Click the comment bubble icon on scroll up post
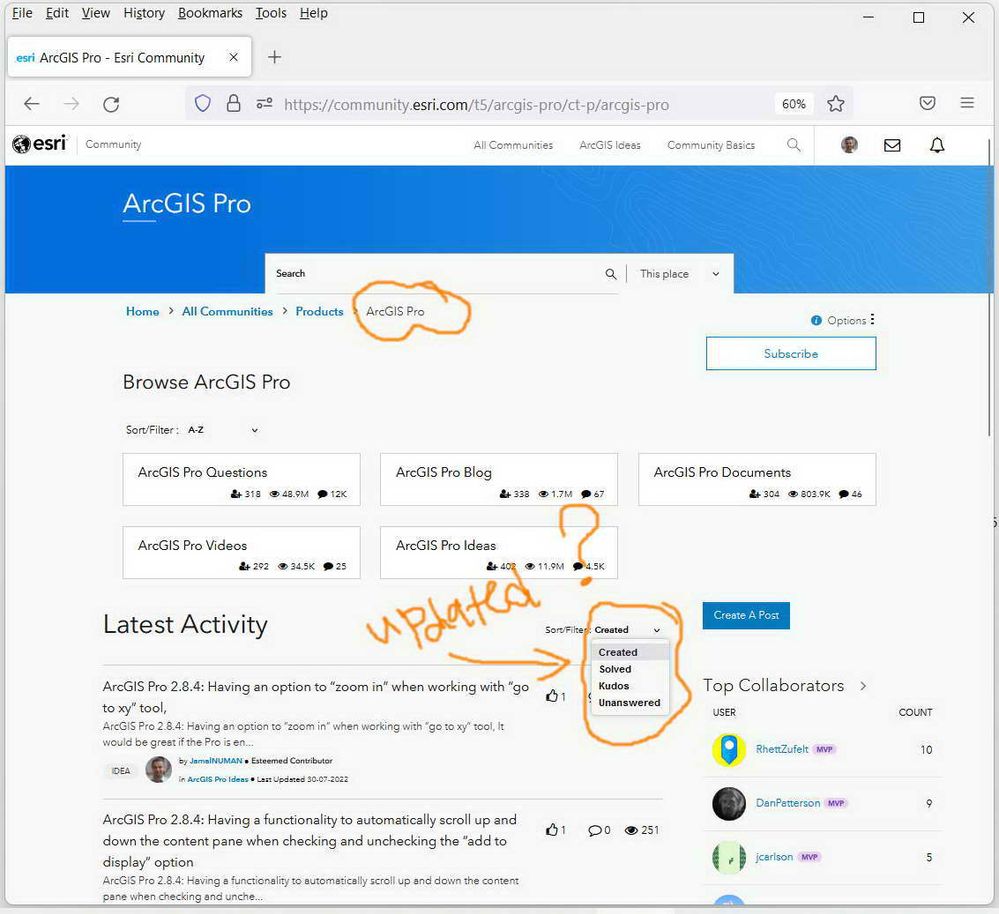Screen dimensions: 999x914 pyautogui.click(x=594, y=830)
